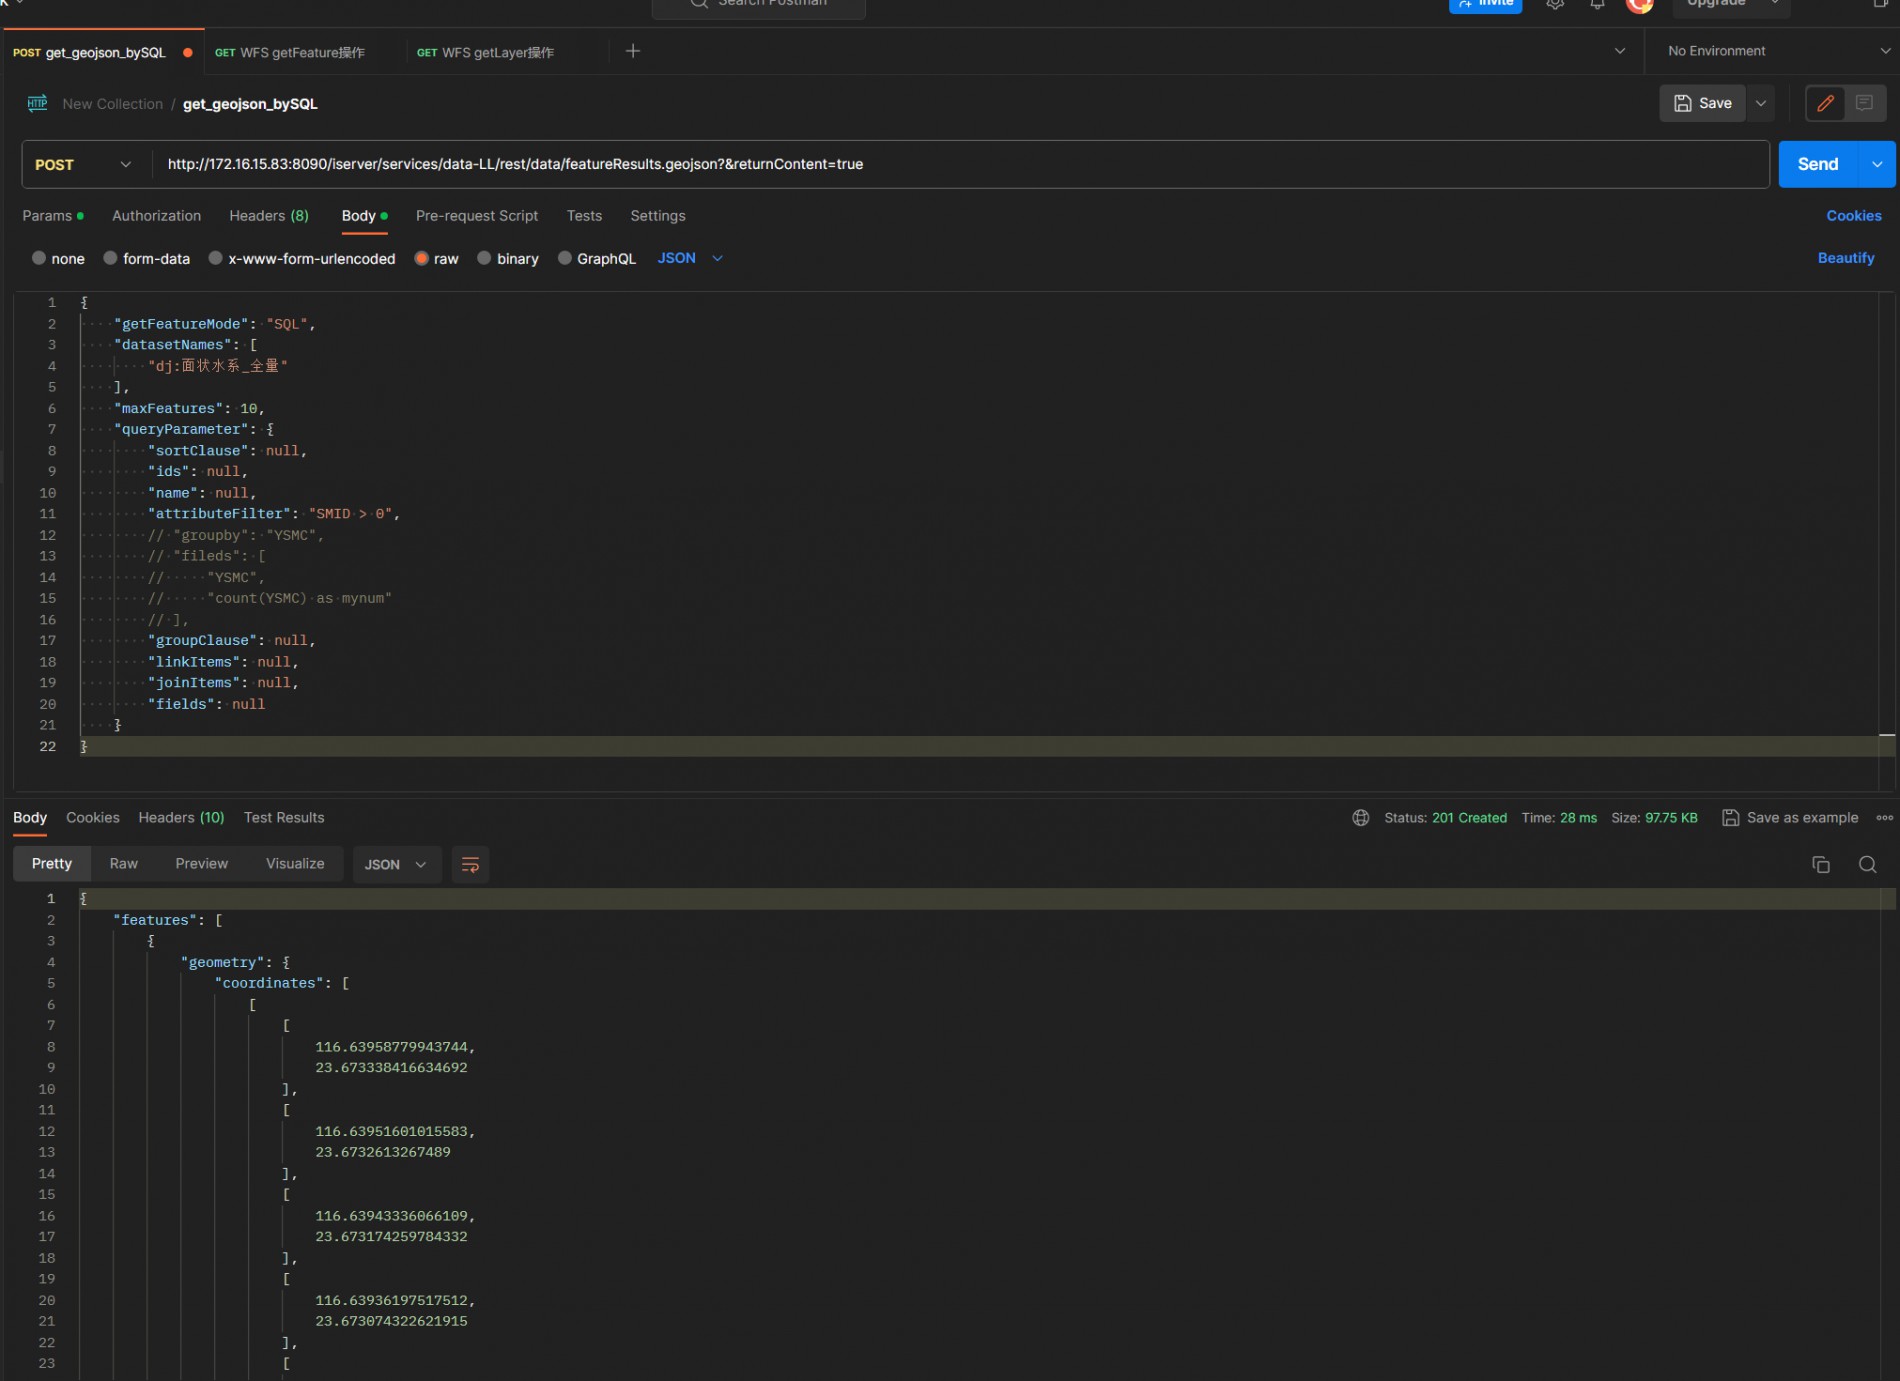Open the Pre-request Script tab

tap(477, 216)
